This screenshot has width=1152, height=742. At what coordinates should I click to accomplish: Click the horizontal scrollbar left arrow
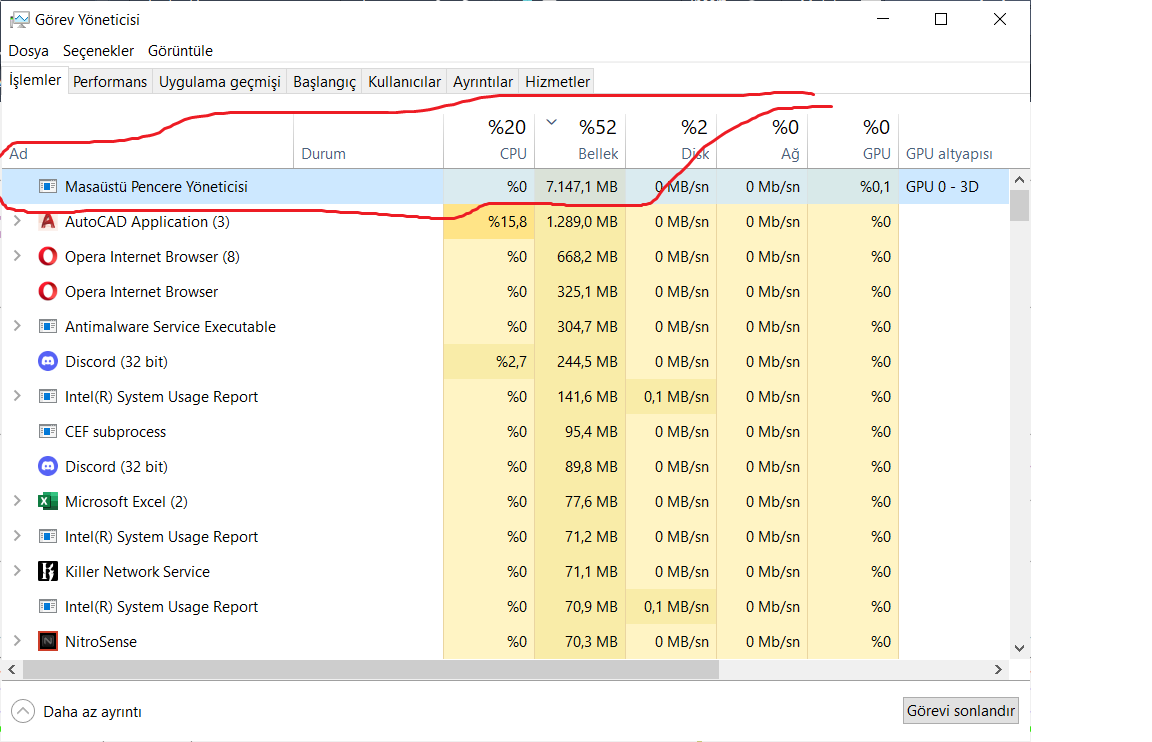click(x=12, y=669)
